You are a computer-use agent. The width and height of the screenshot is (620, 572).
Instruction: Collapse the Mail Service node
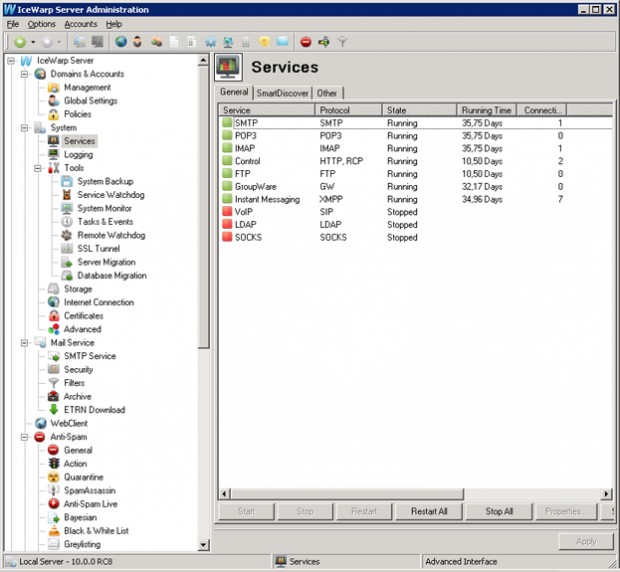pyautogui.click(x=25, y=343)
